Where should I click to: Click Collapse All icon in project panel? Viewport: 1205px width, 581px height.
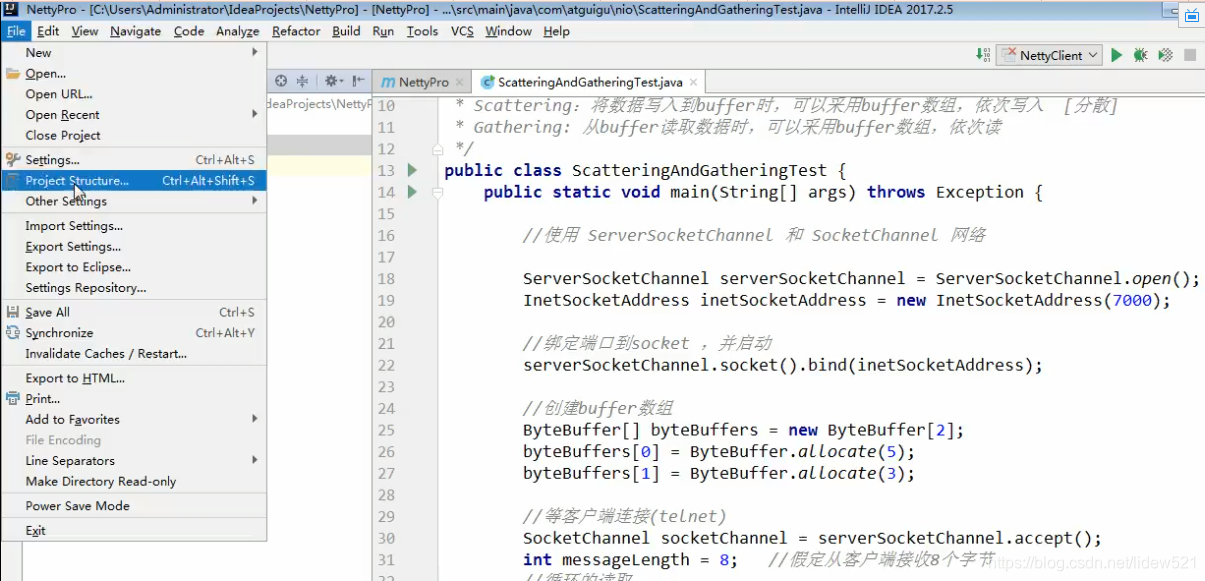302,81
